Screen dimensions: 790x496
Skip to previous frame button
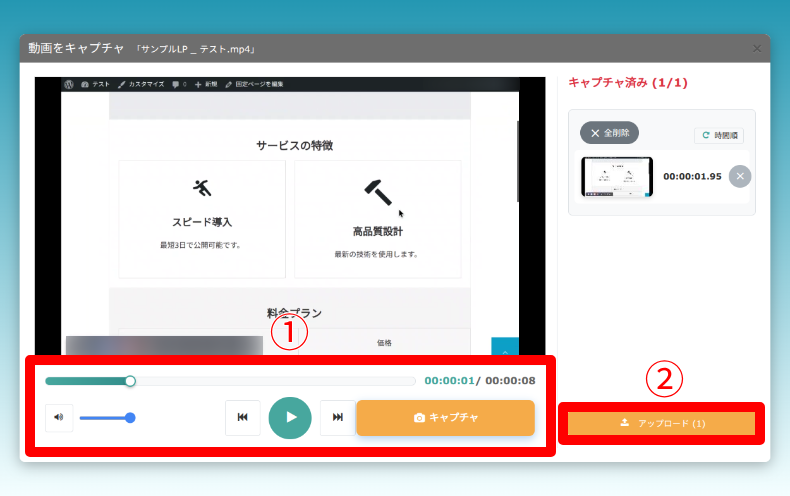242,417
